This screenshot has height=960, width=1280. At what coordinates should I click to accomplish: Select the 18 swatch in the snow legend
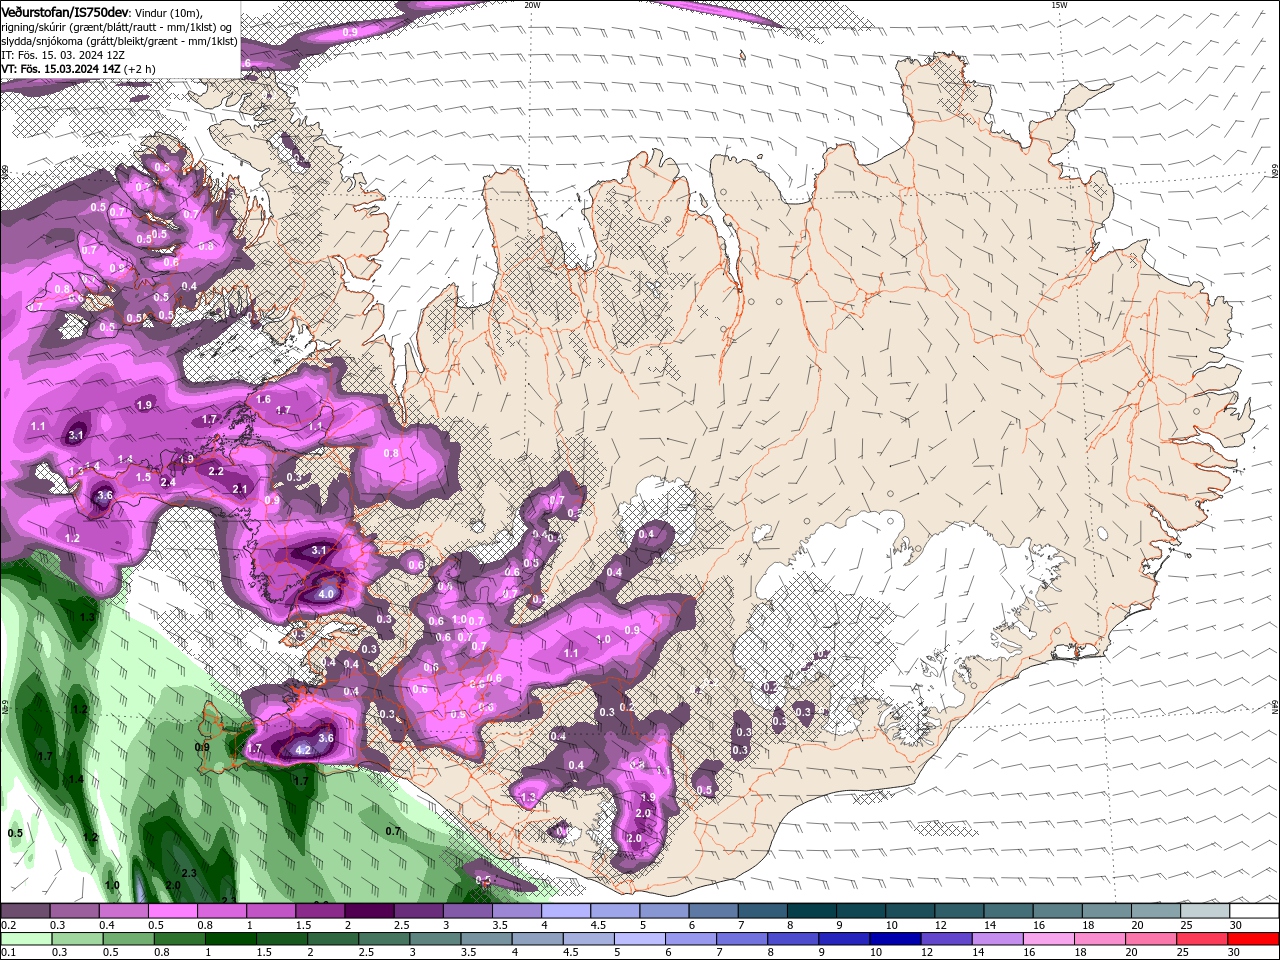coord(1105,911)
